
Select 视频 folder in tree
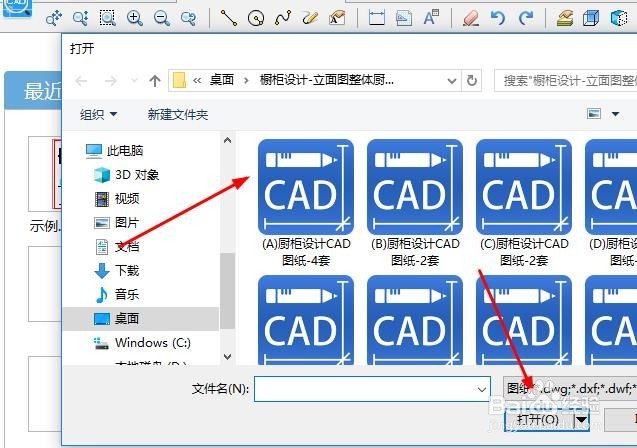pos(117,199)
